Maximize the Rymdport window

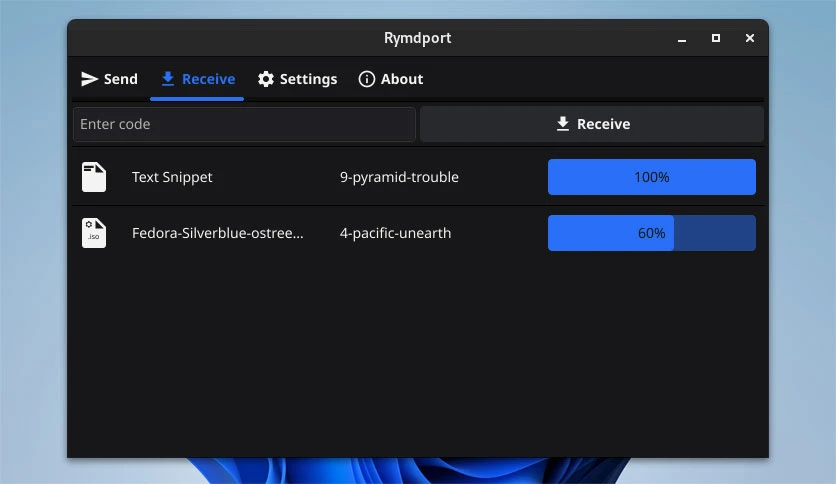point(716,38)
